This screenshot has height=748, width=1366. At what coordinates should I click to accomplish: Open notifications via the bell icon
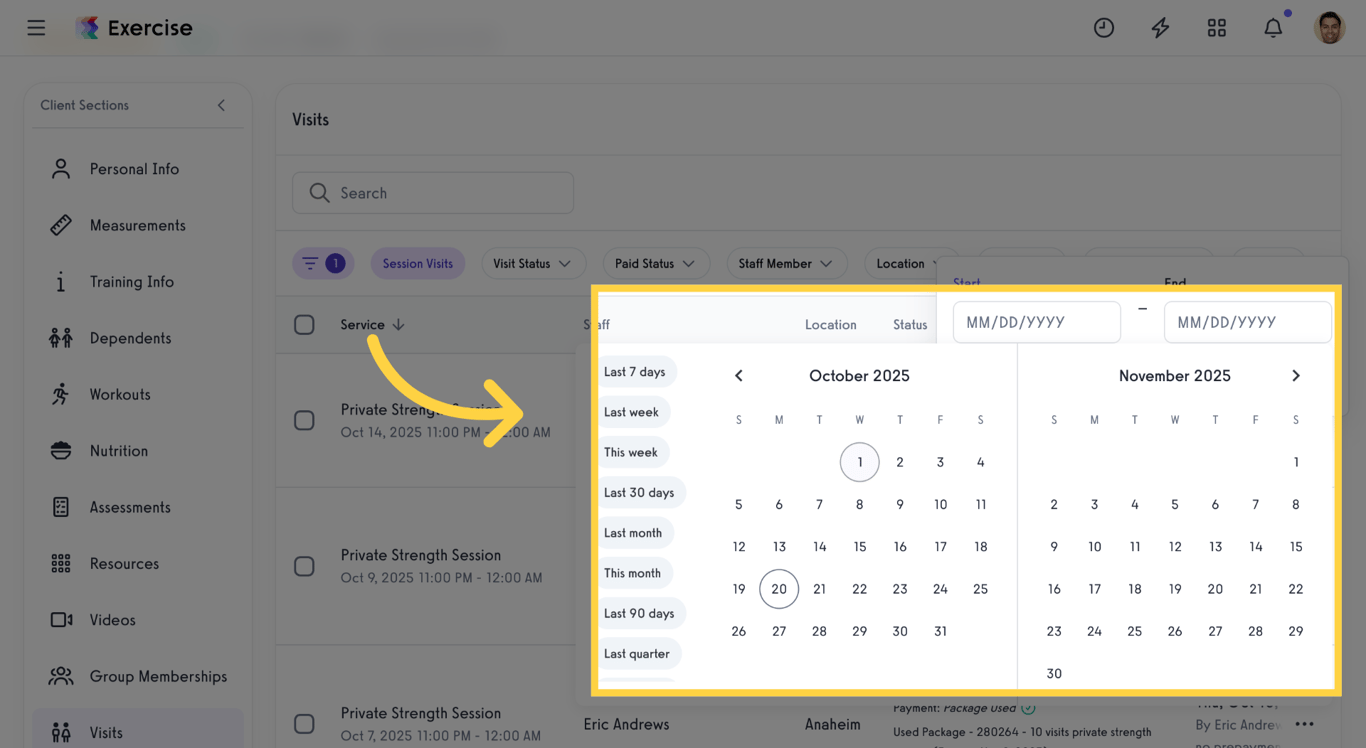[1273, 27]
